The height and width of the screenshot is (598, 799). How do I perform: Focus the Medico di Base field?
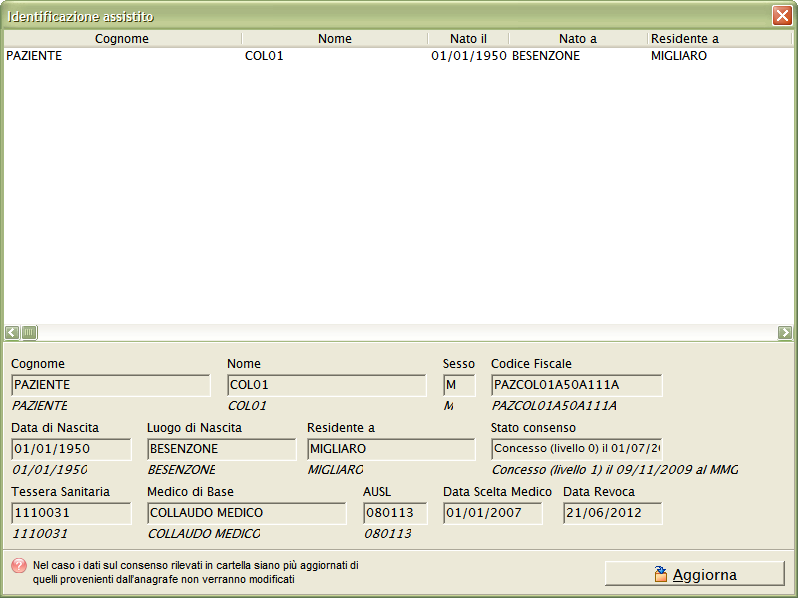tap(246, 513)
